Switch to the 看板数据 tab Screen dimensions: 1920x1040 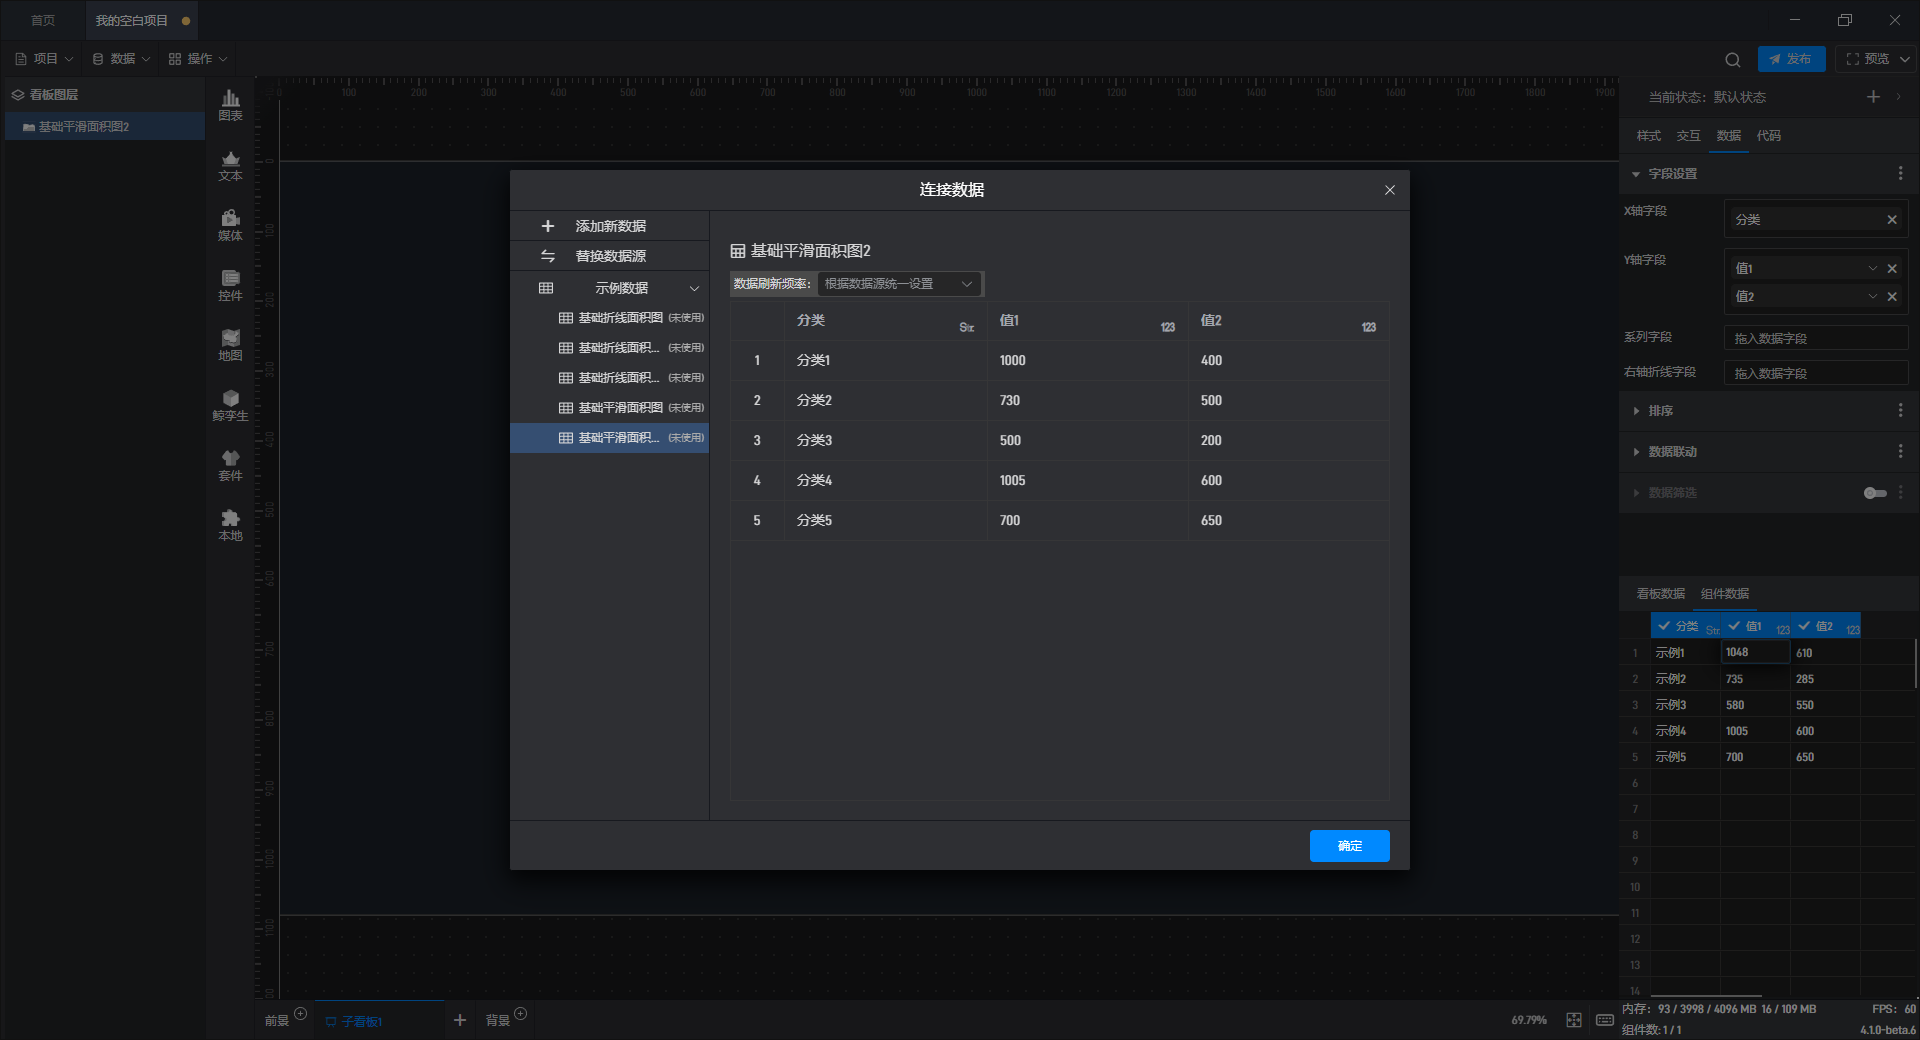click(1660, 594)
